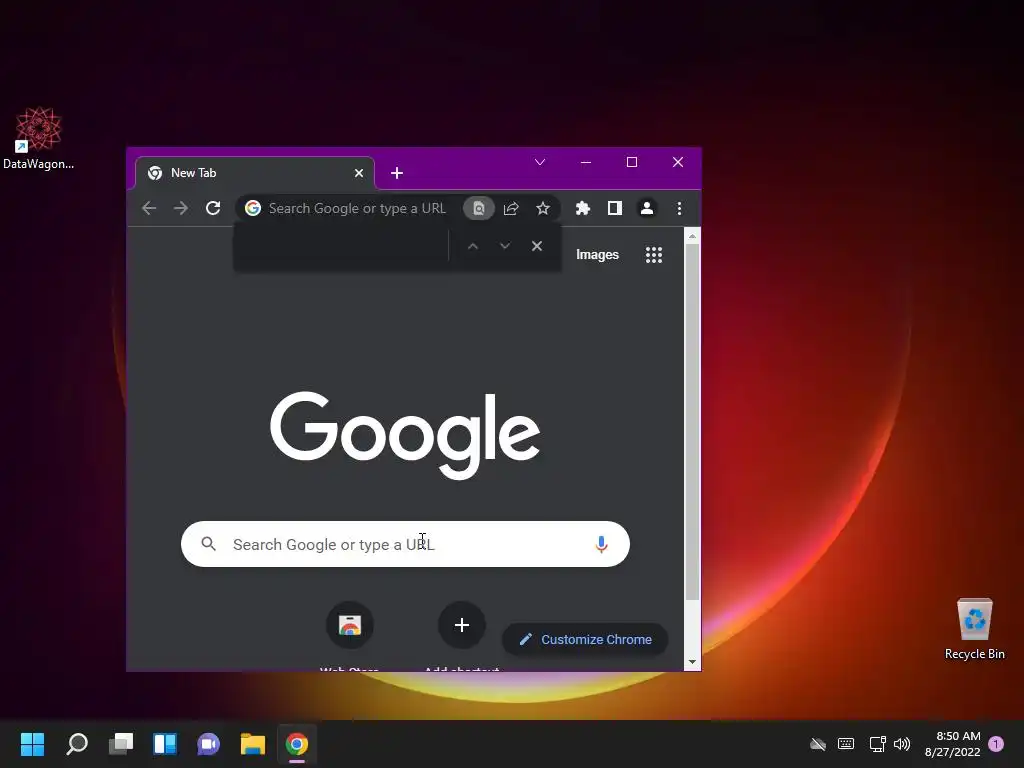Open the notification count badge

(996, 744)
